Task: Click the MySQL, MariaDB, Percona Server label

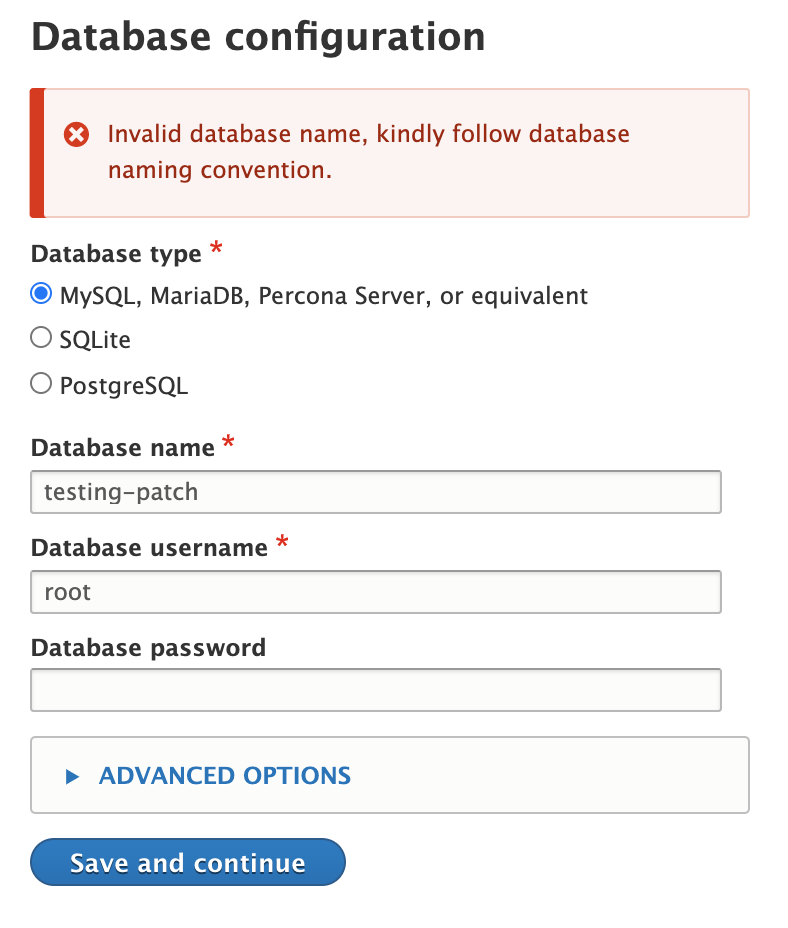Action: pos(324,296)
